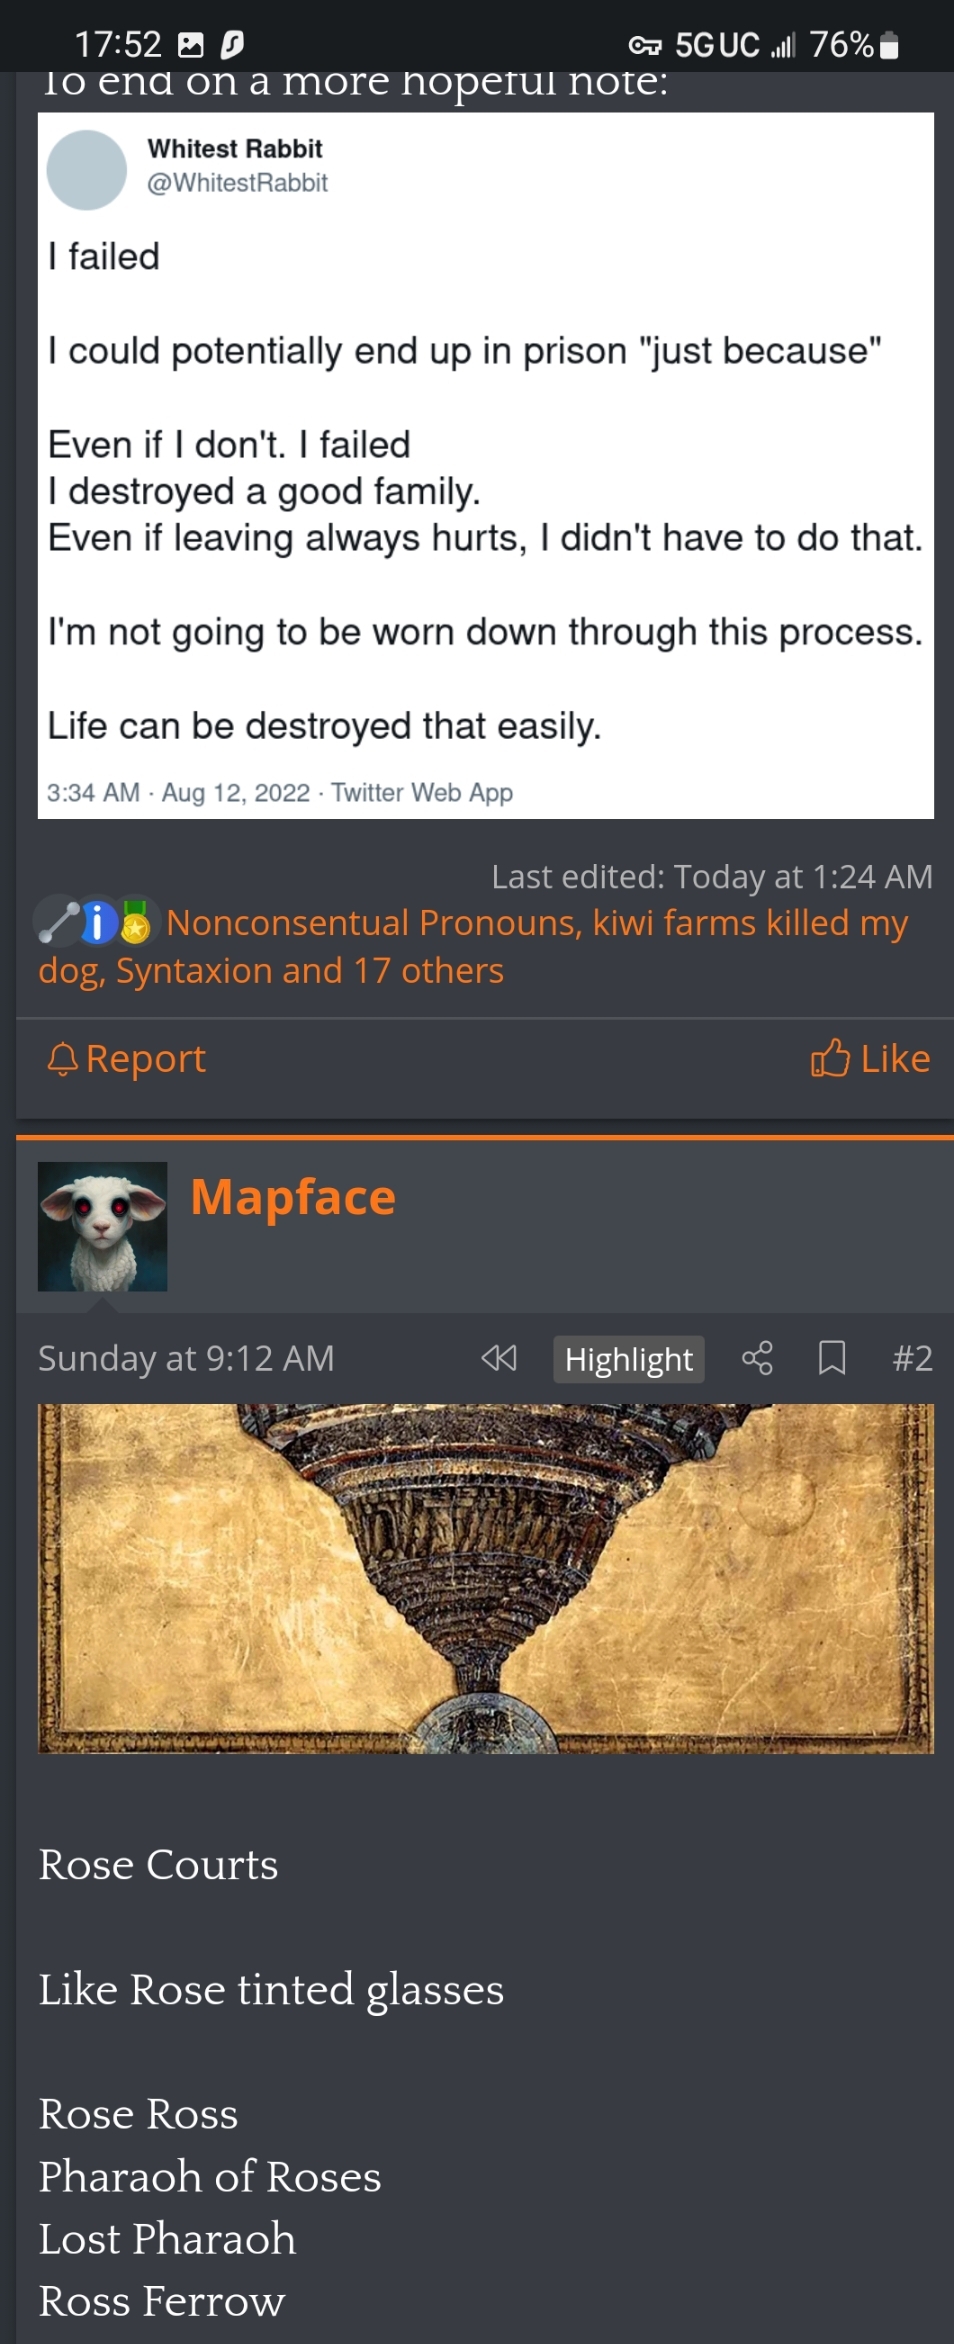Tap the Sunday at 9:12 AM timestamp
The image size is (954, 2344).
pos(186,1358)
